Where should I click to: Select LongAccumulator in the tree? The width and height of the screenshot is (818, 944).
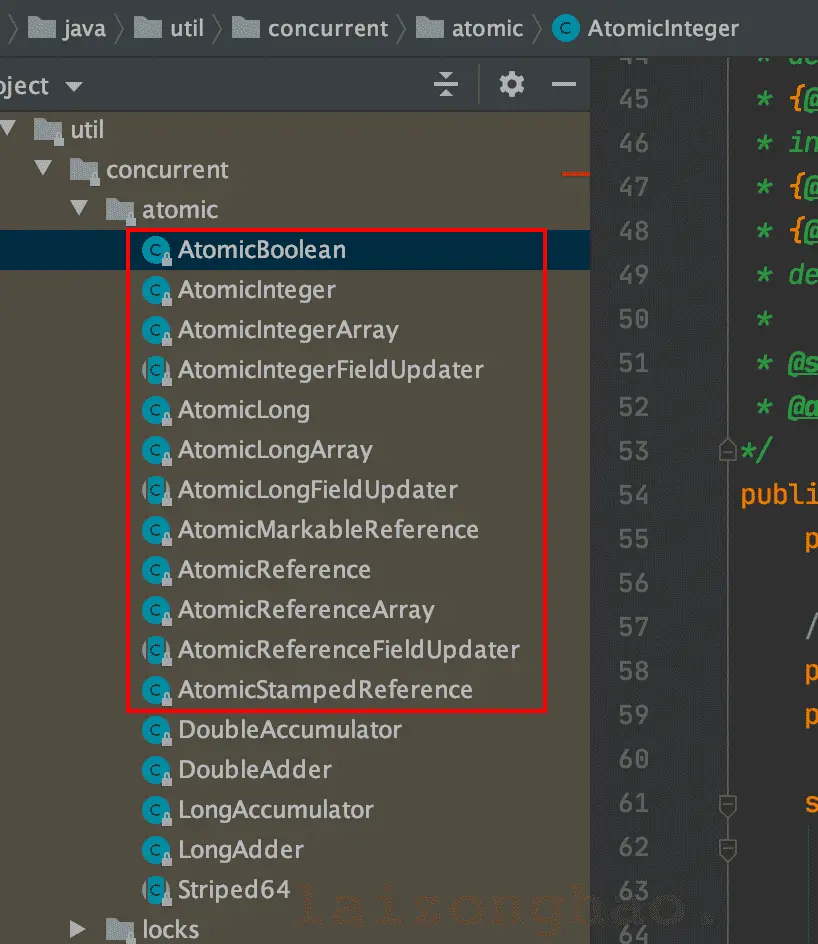coord(276,810)
